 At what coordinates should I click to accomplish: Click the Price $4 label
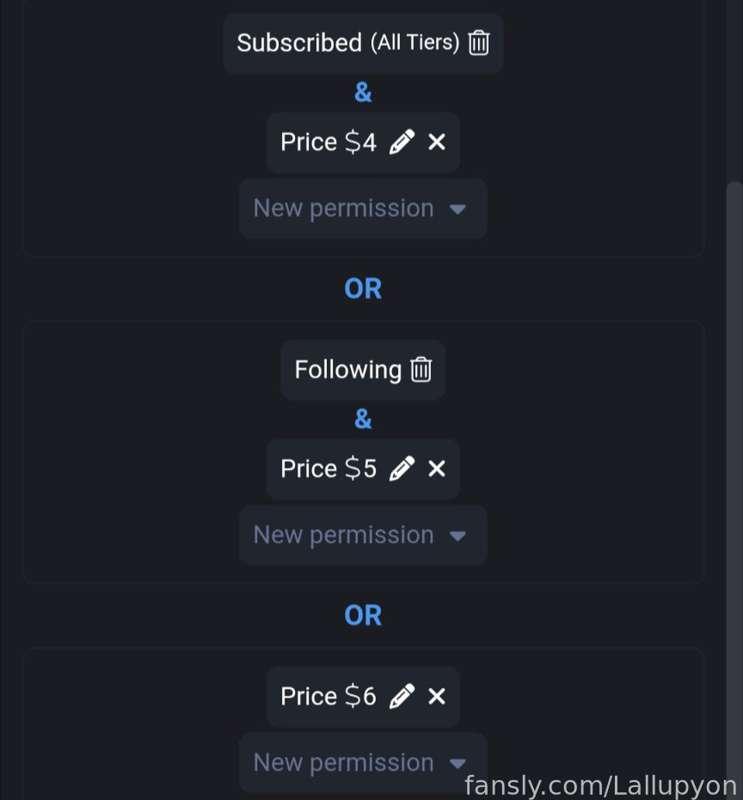(x=328, y=142)
